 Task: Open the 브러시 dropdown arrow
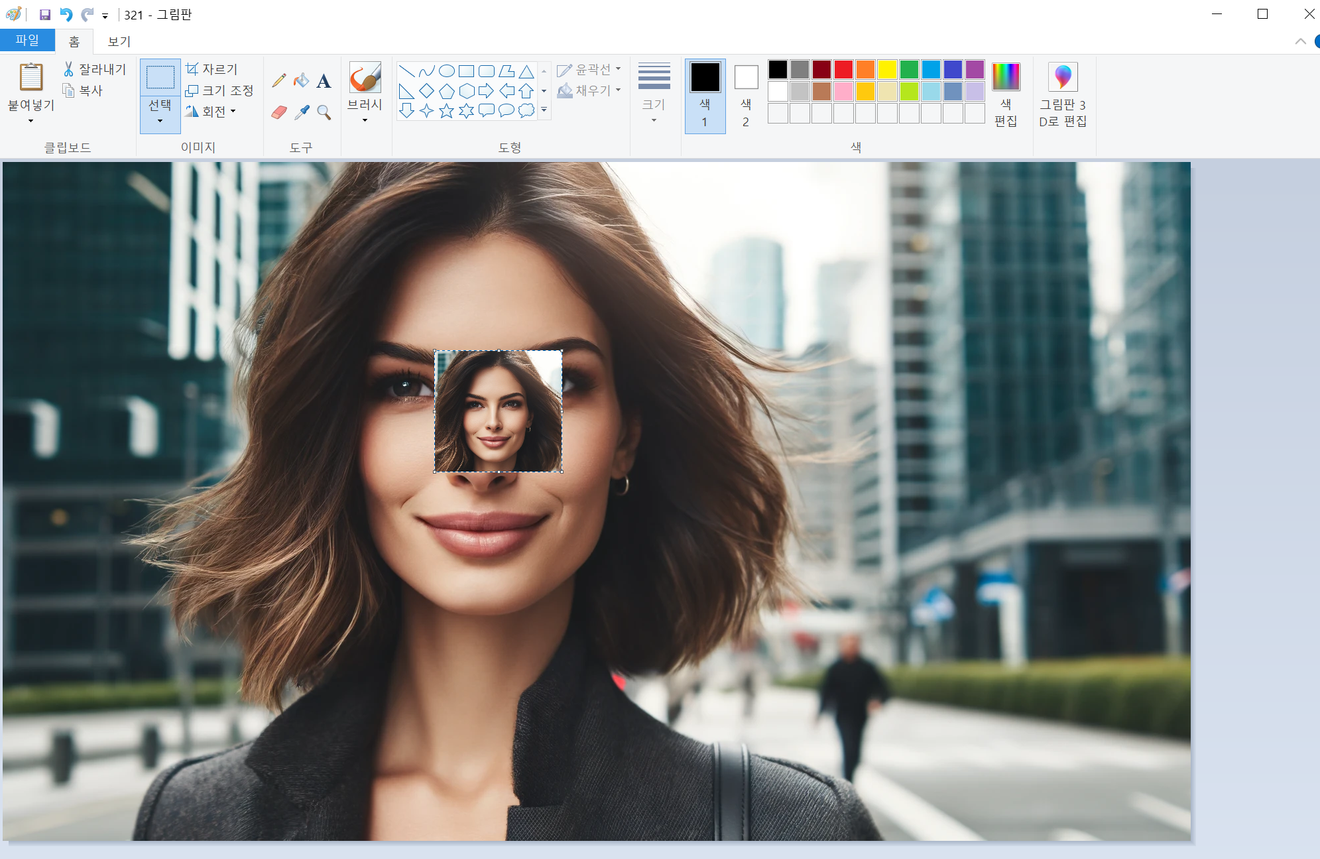tap(365, 121)
